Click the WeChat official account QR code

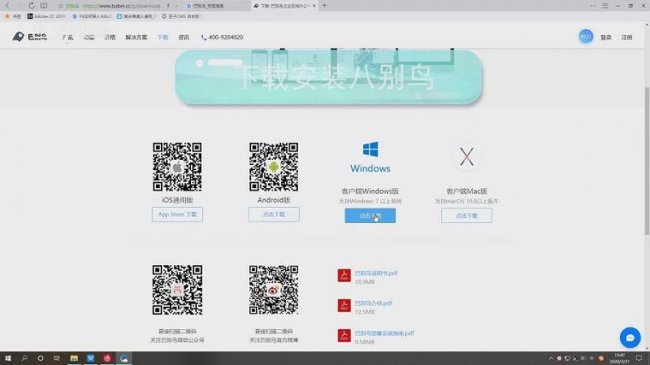[177, 290]
